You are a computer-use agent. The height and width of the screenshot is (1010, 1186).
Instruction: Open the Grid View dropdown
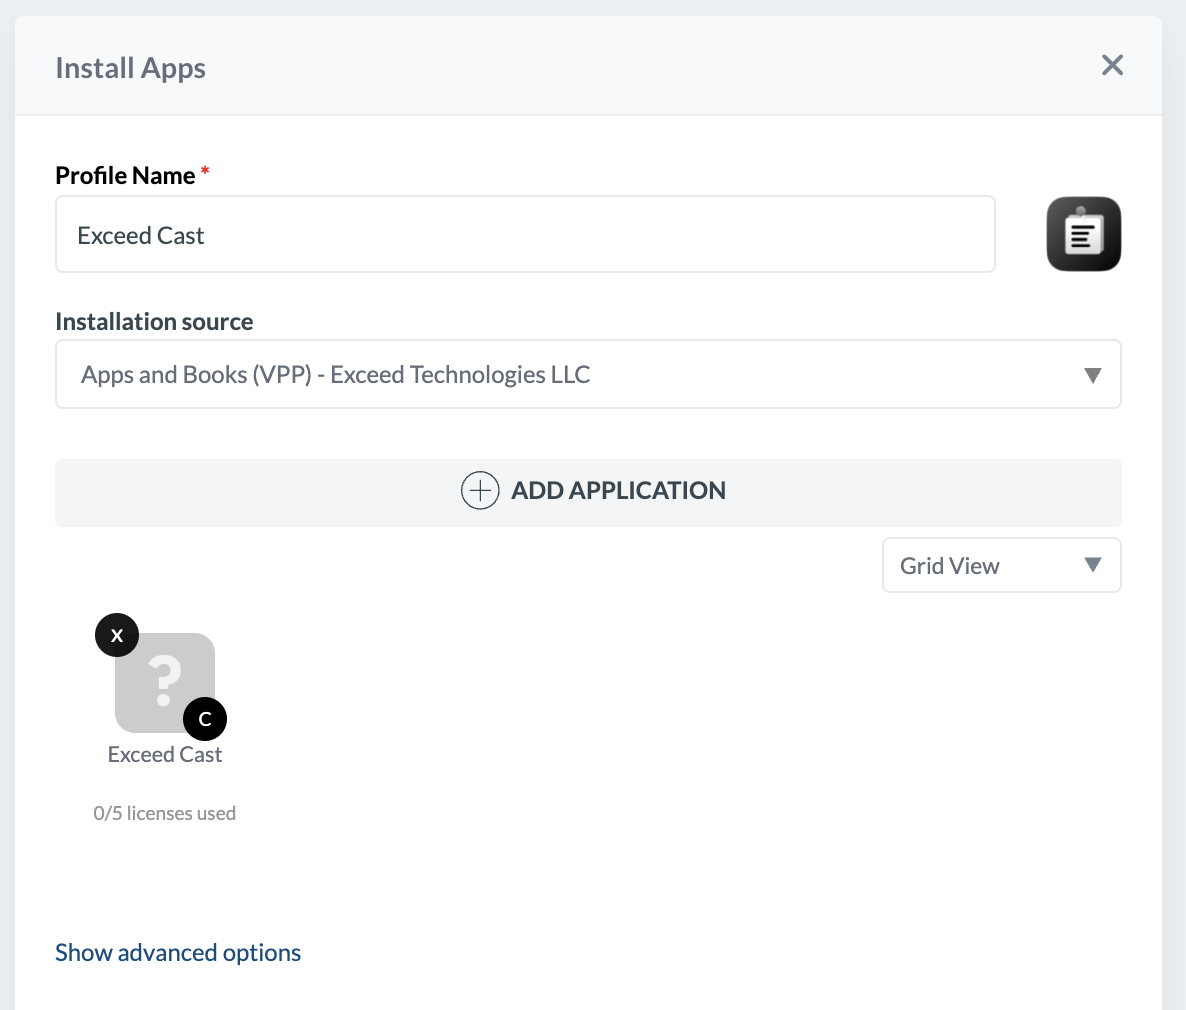tap(1001, 565)
